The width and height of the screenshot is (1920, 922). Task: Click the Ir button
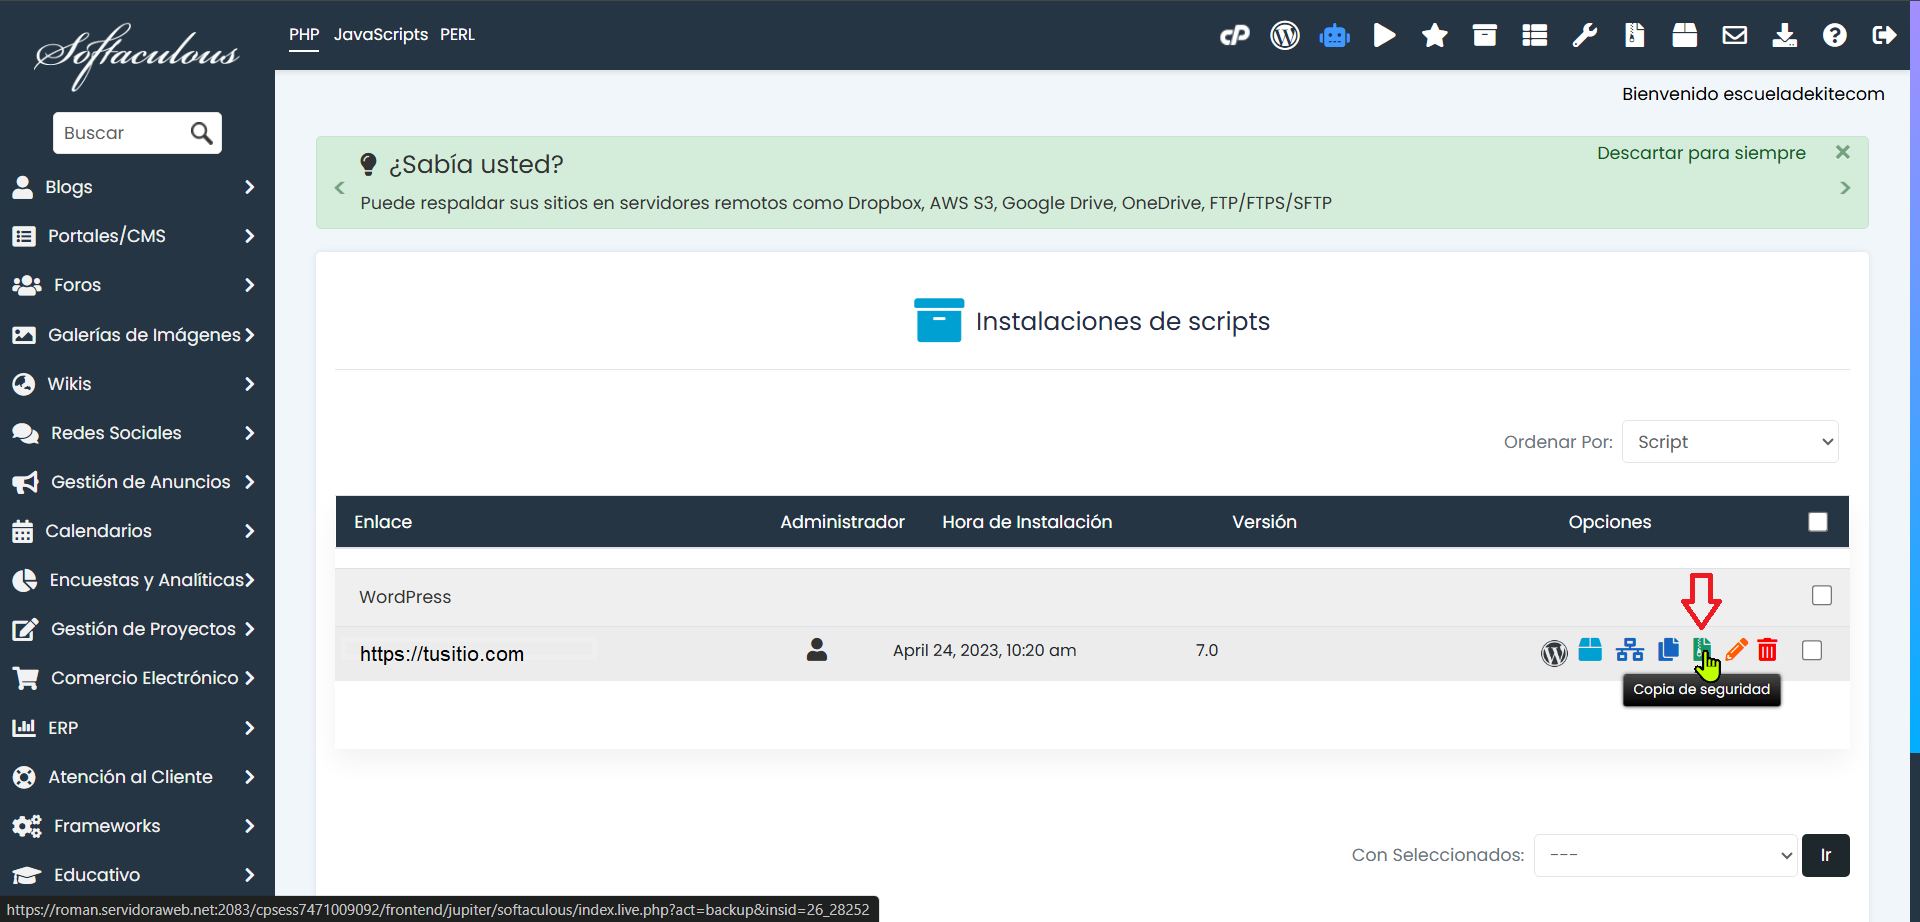1826,855
